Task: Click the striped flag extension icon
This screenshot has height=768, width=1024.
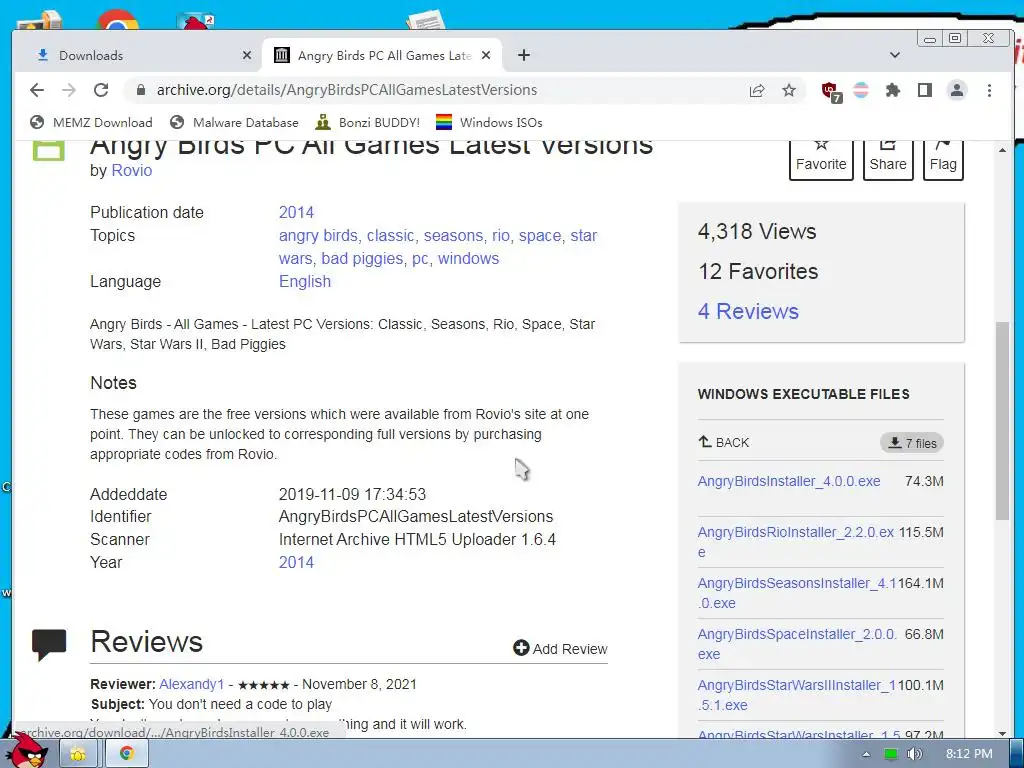Action: pyautogui.click(x=861, y=90)
